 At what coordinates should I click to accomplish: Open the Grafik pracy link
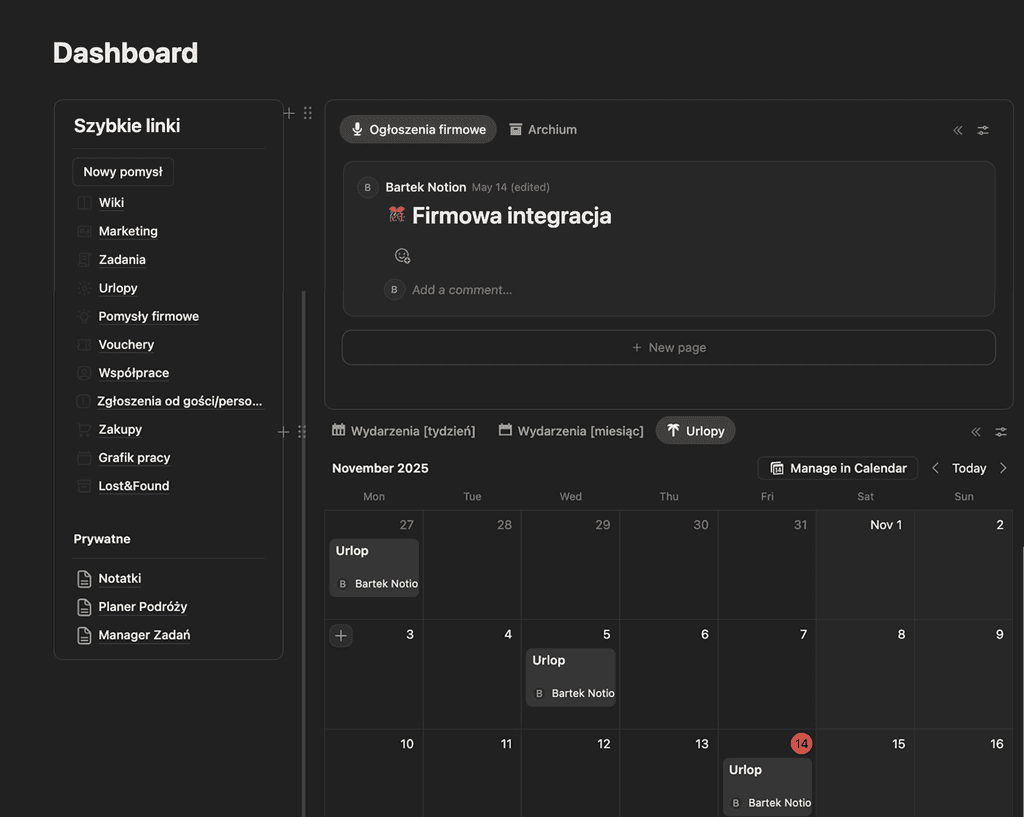click(135, 458)
